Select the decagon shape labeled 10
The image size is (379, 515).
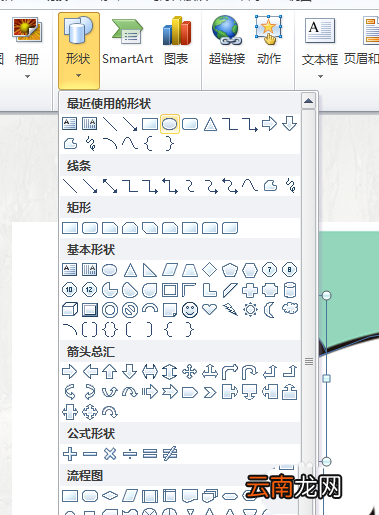tap(69, 290)
